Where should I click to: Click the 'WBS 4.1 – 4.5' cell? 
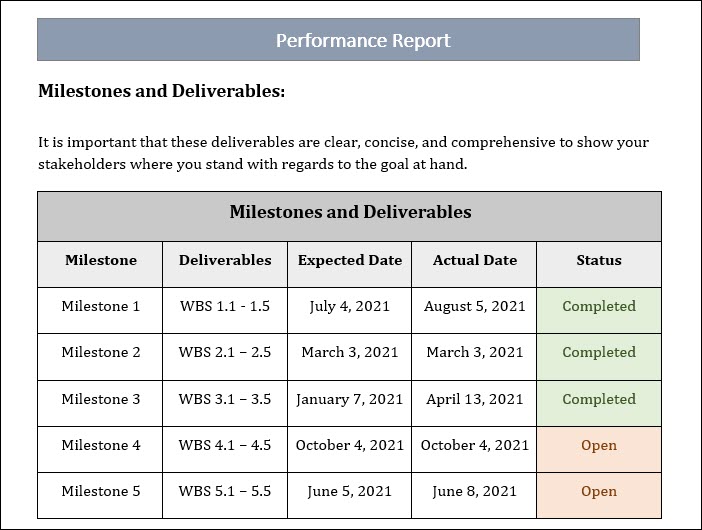[225, 449]
